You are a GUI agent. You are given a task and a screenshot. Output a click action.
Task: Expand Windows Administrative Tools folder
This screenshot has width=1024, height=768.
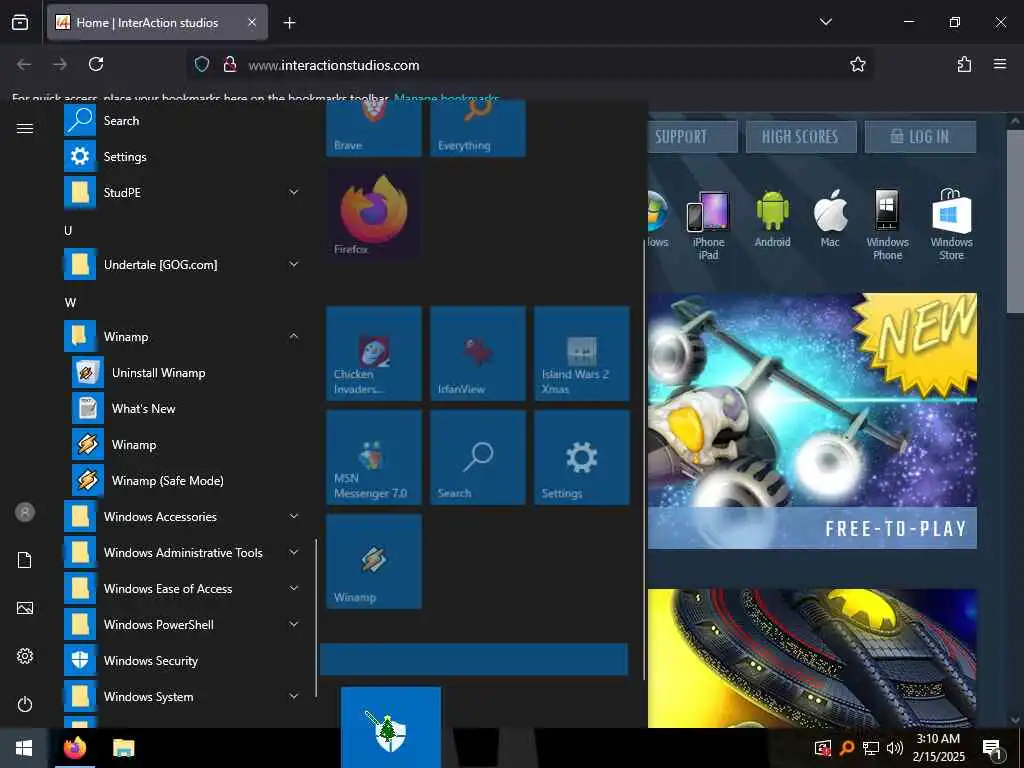[183, 552]
